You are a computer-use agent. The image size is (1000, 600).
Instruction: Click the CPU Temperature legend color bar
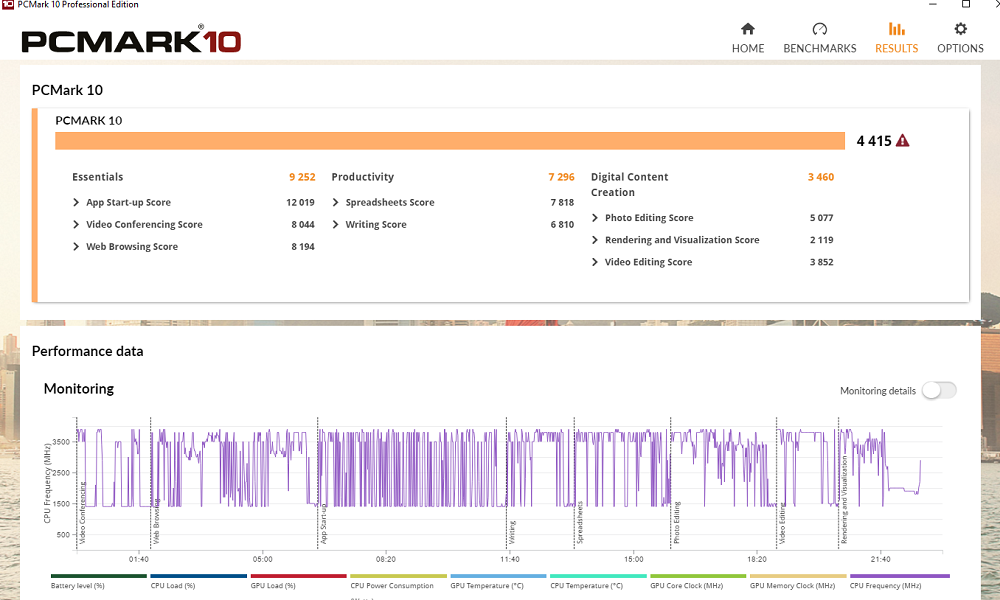point(598,576)
